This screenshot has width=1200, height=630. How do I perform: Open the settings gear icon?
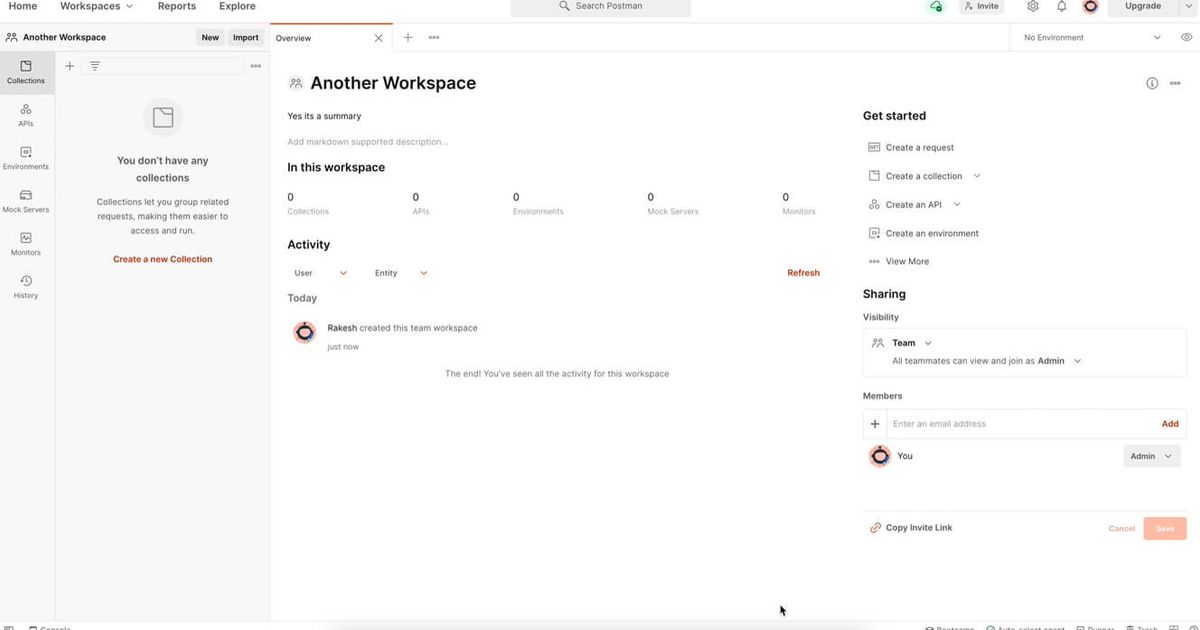point(1033,6)
